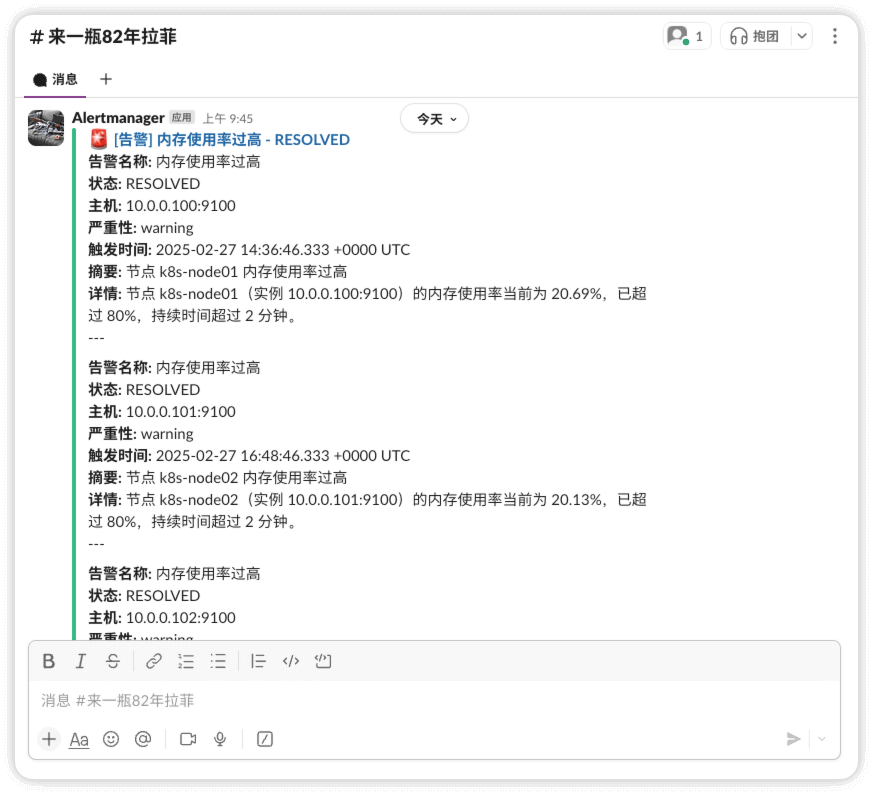
Task: Open the 今天 date jump dropdown
Action: (x=434, y=119)
